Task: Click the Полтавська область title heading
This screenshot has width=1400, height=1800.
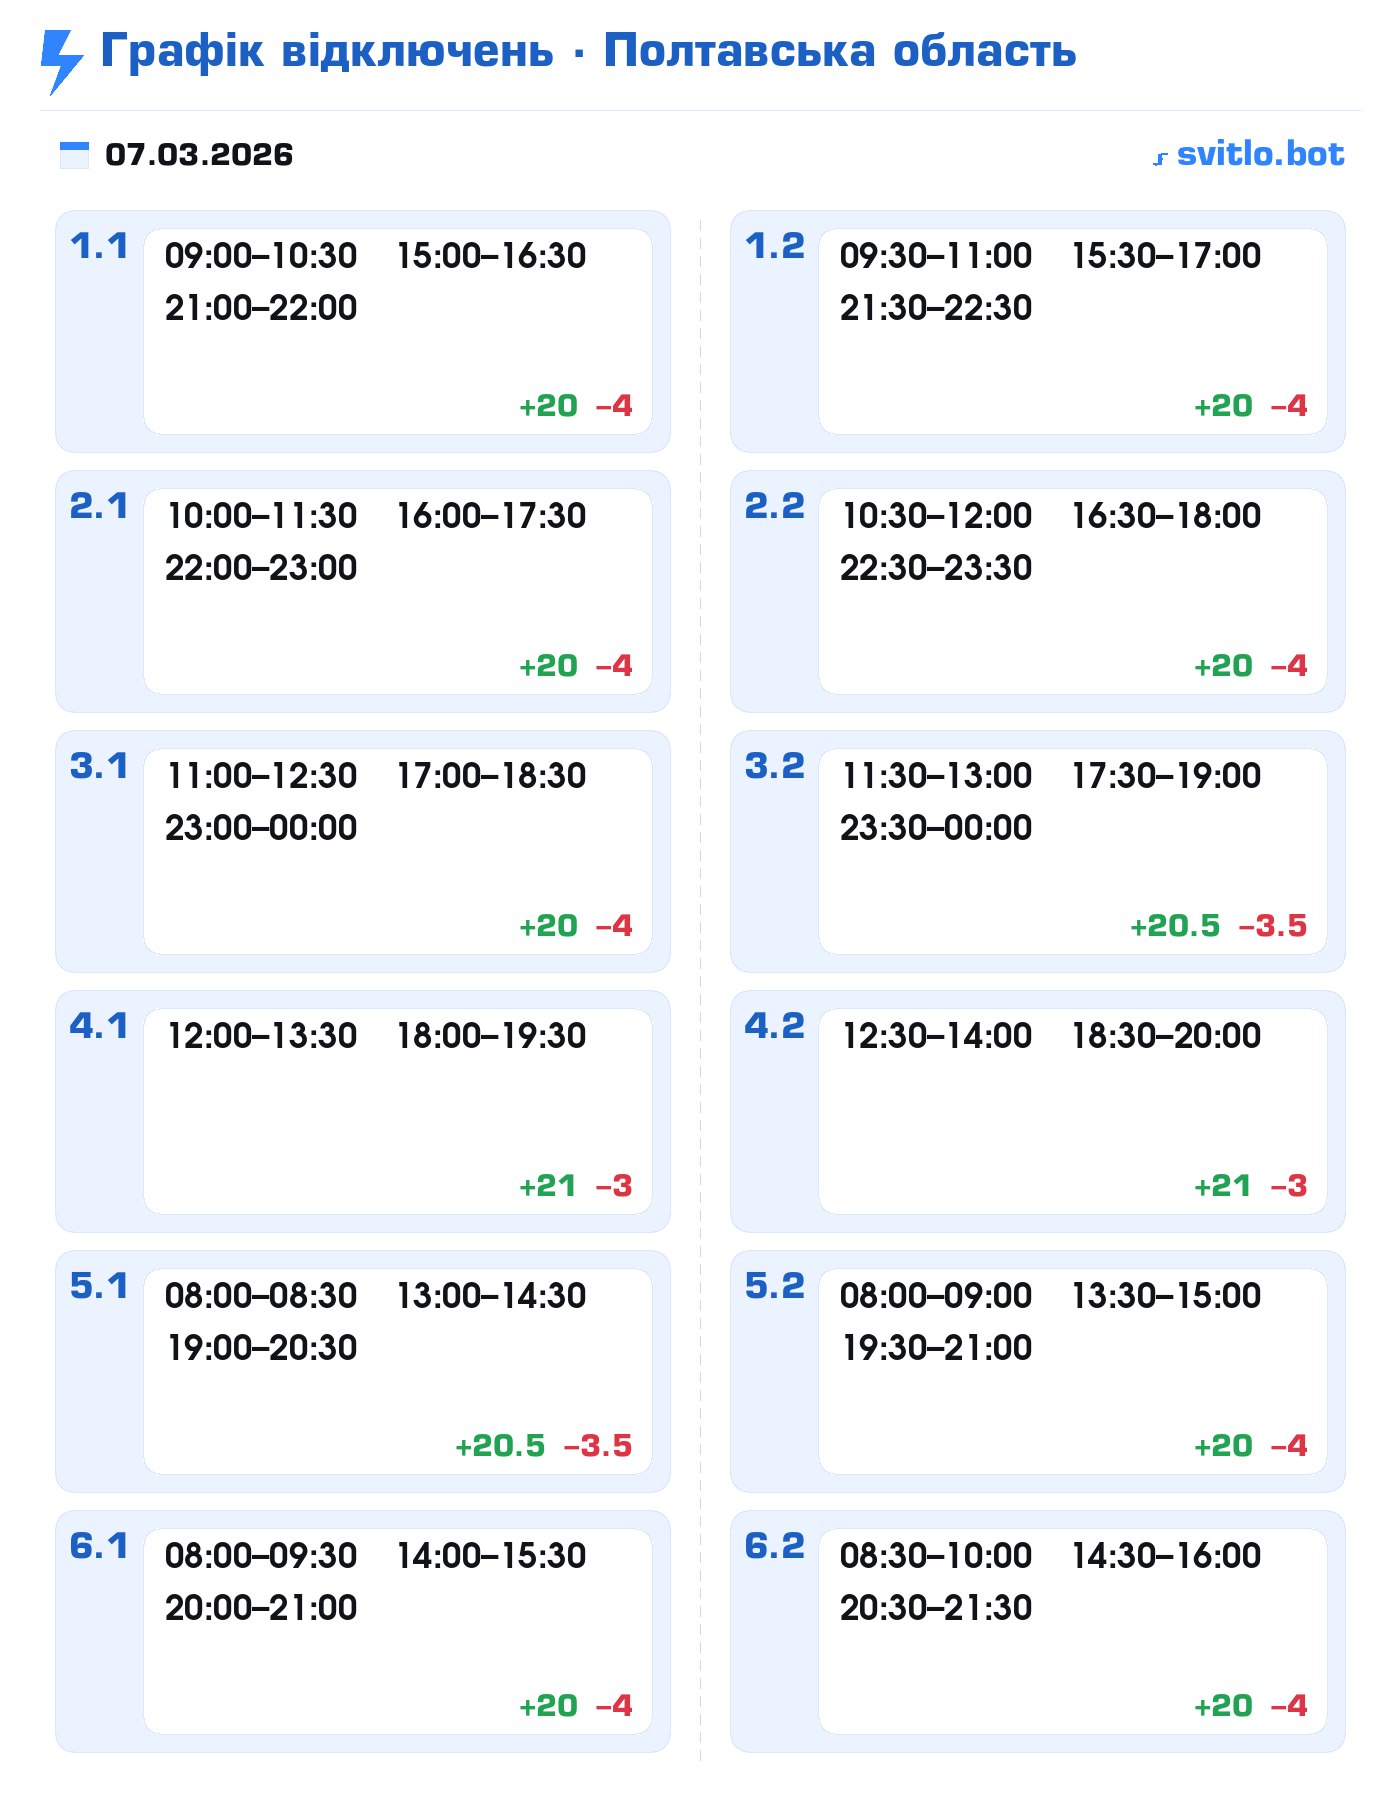Action: (x=839, y=51)
